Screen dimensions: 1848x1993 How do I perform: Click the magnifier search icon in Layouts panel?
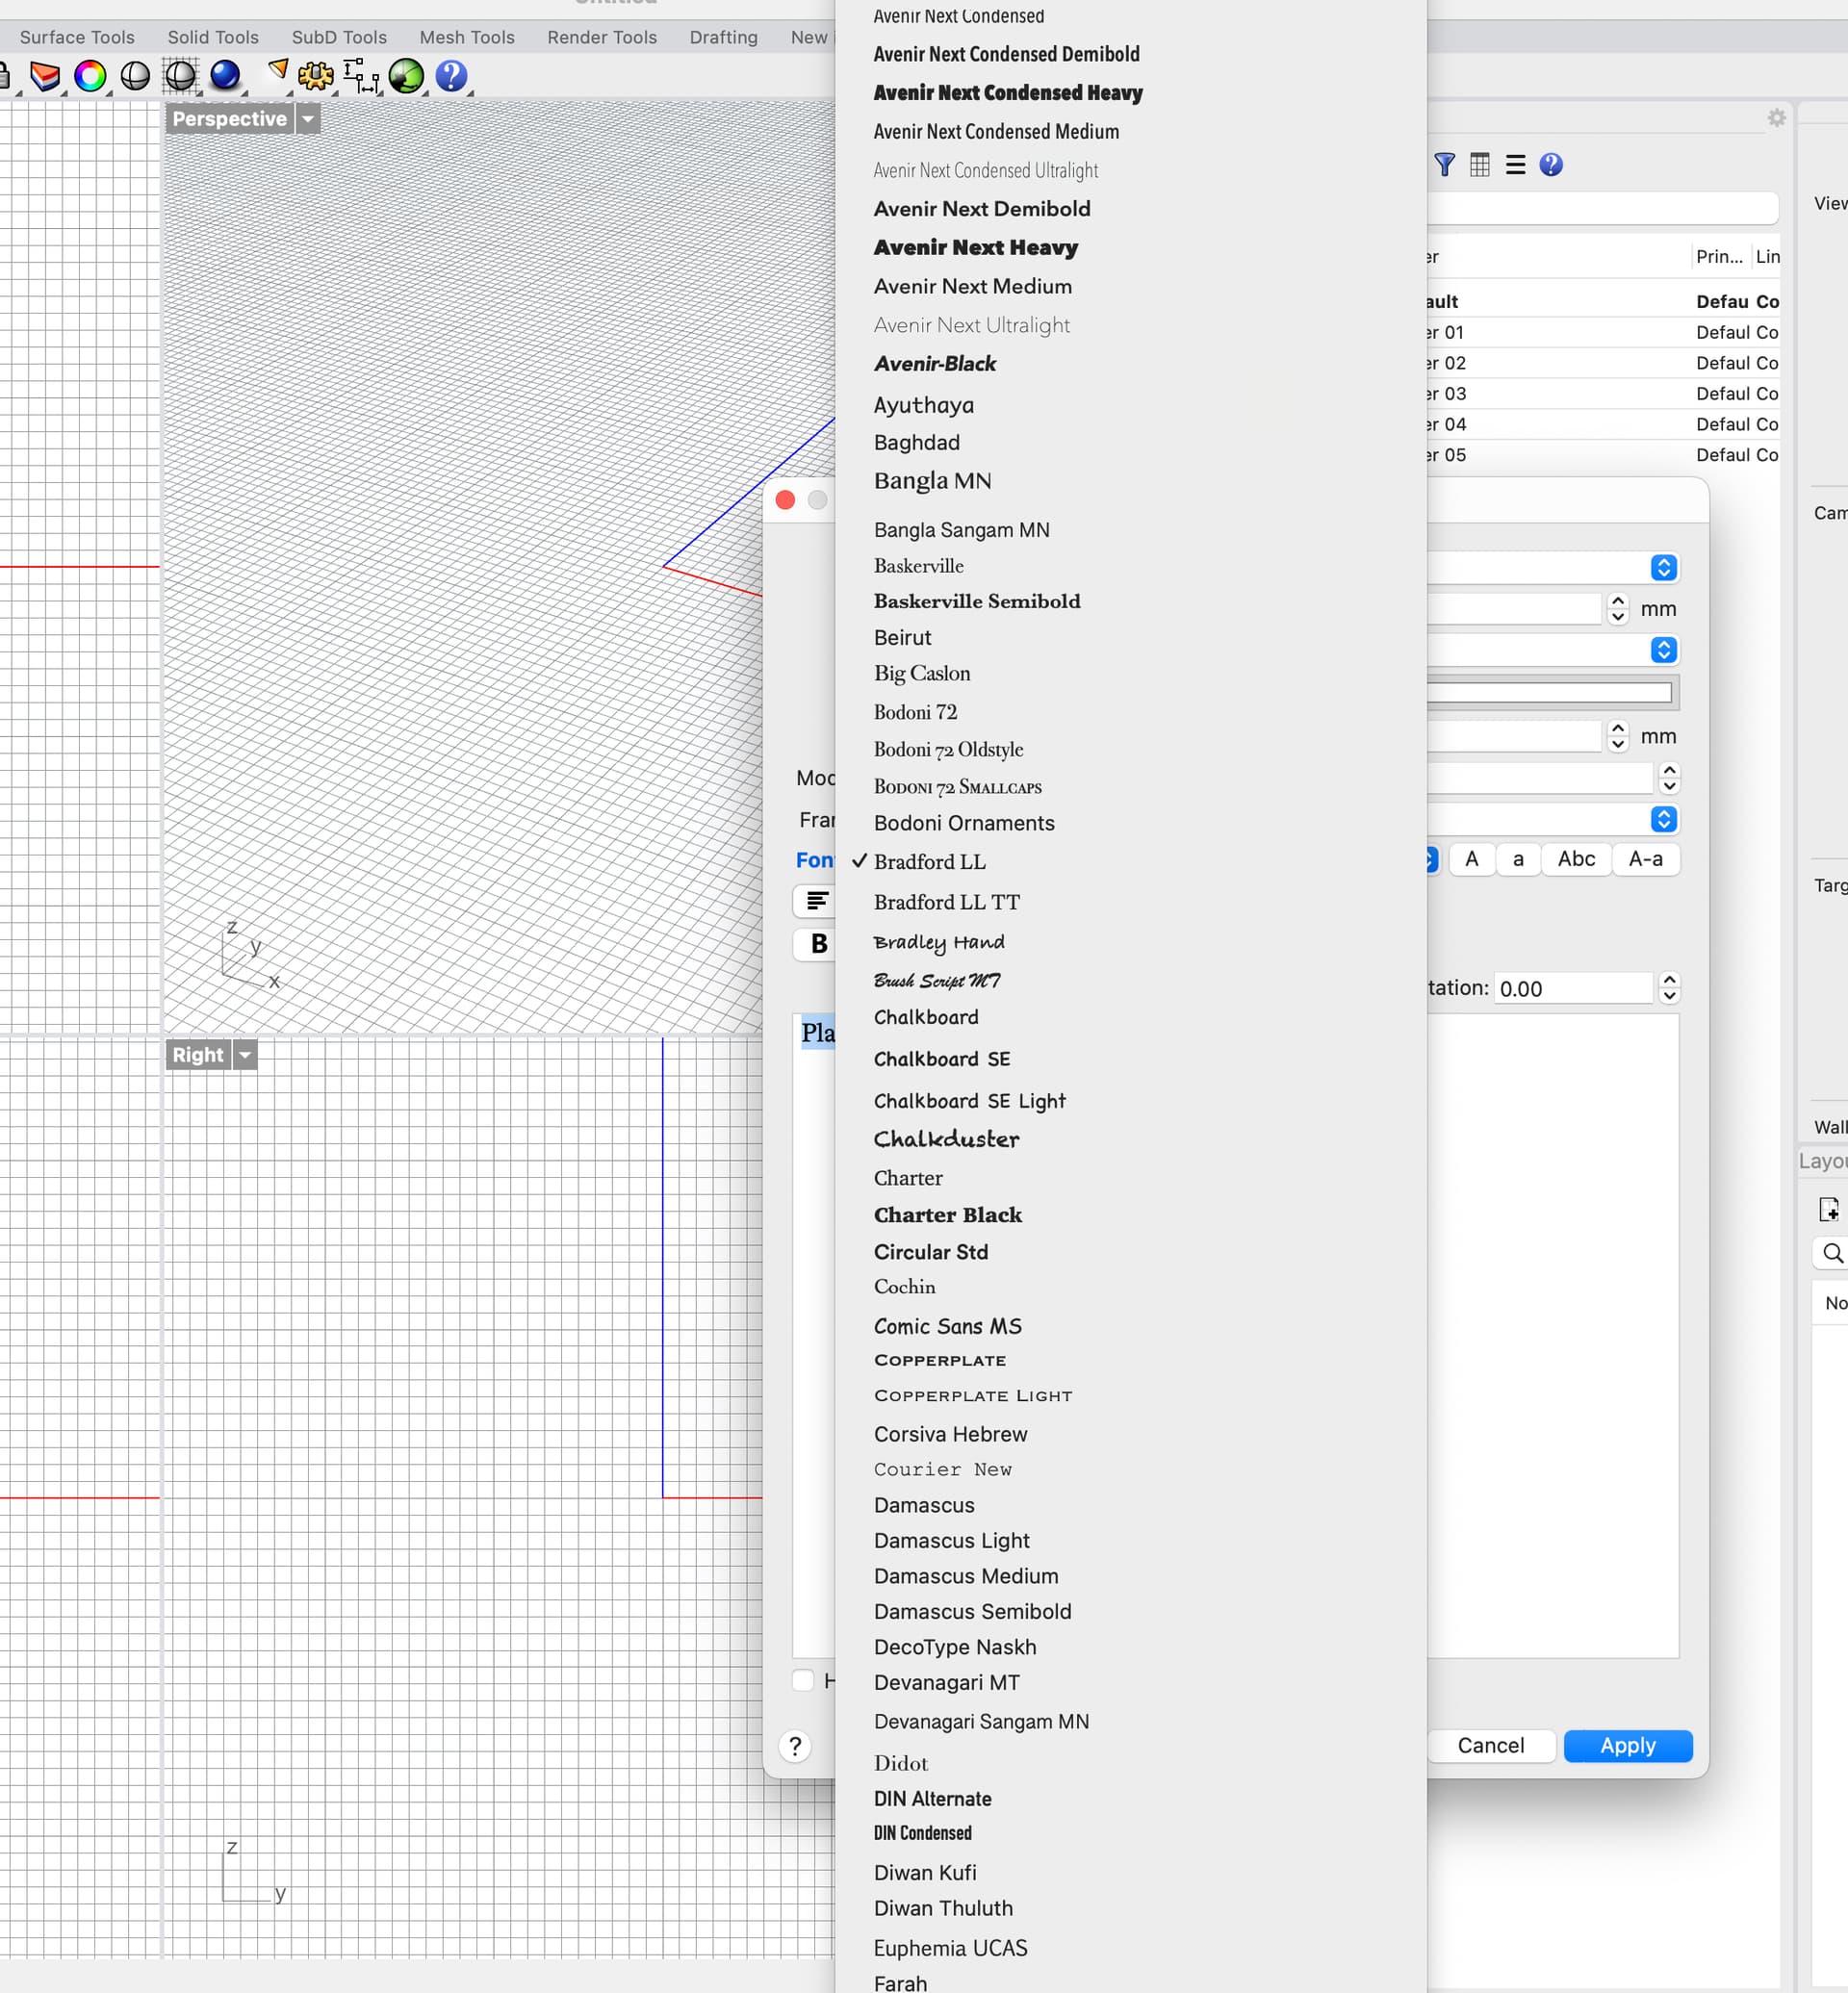point(1832,1253)
